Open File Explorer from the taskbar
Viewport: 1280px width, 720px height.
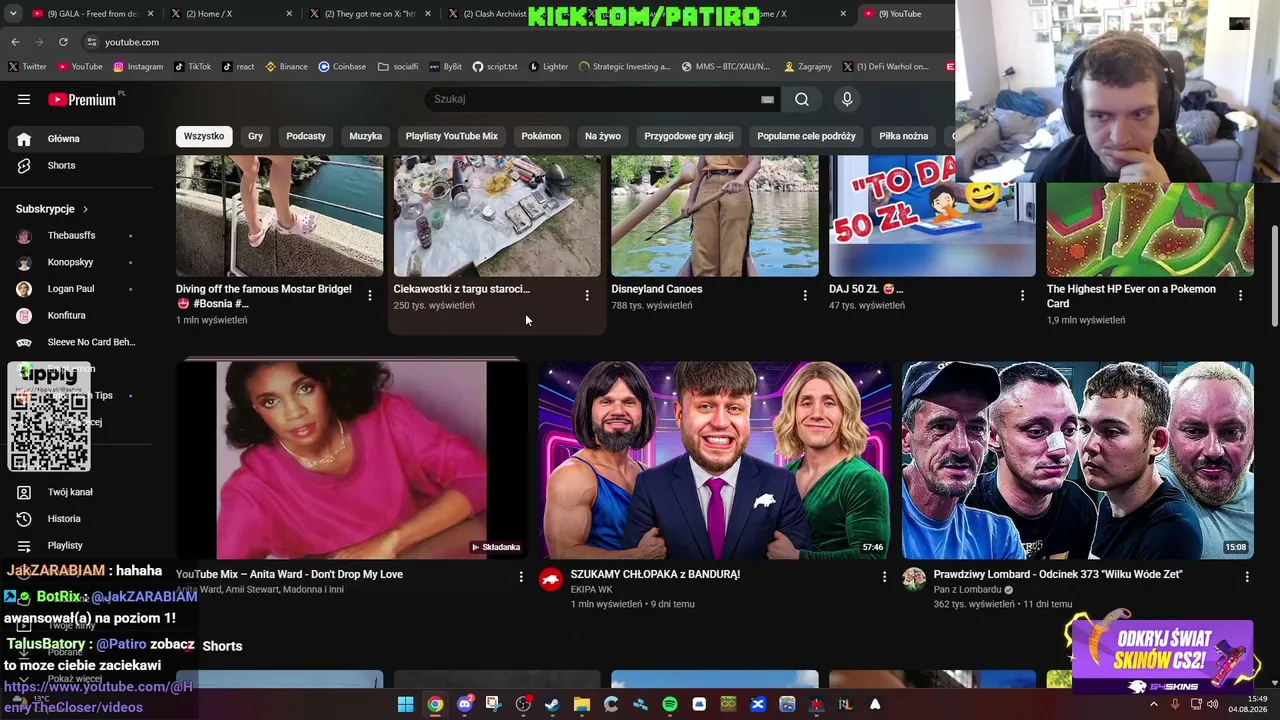coord(581,704)
